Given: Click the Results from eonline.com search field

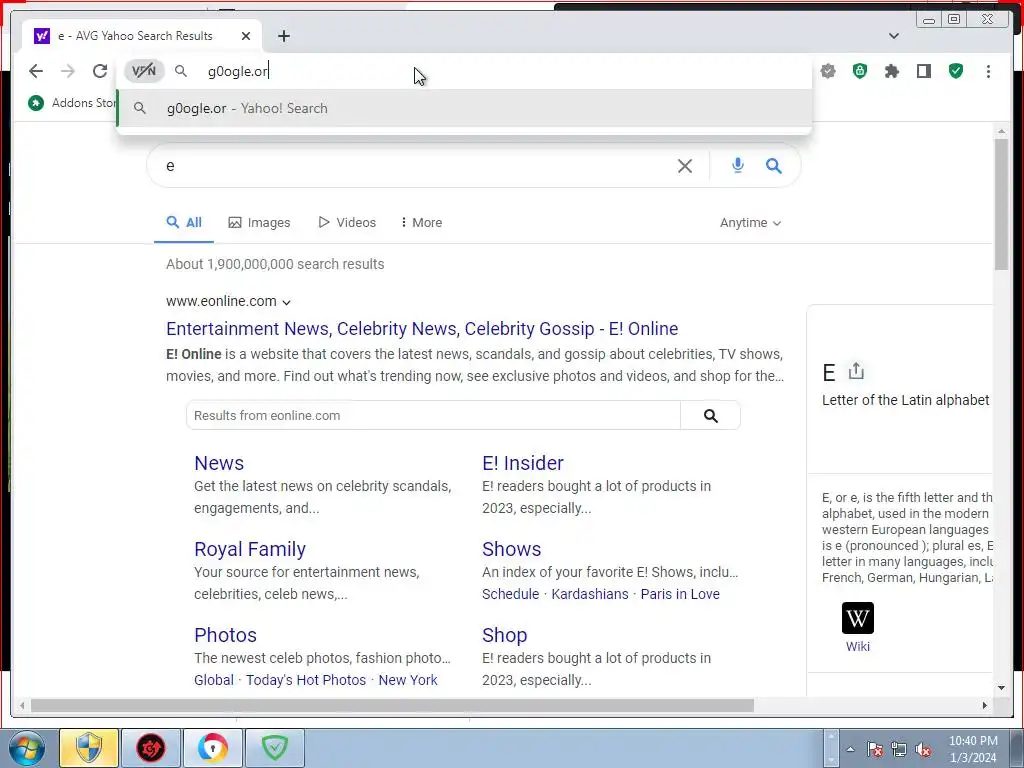Looking at the screenshot, I should (x=433, y=415).
